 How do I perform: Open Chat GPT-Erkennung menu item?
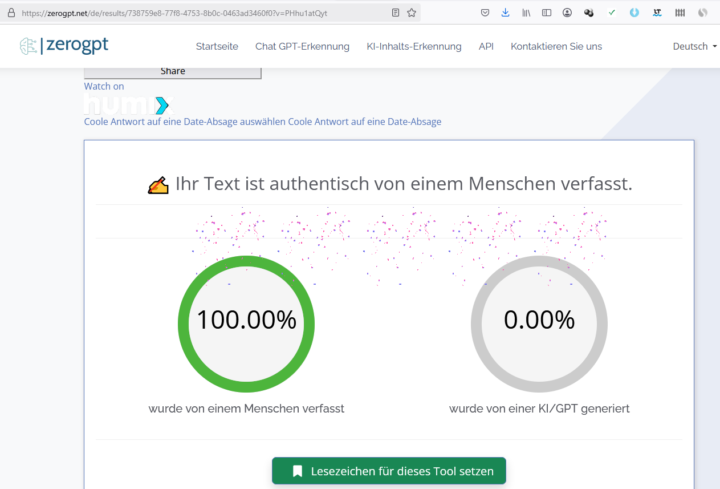(302, 46)
